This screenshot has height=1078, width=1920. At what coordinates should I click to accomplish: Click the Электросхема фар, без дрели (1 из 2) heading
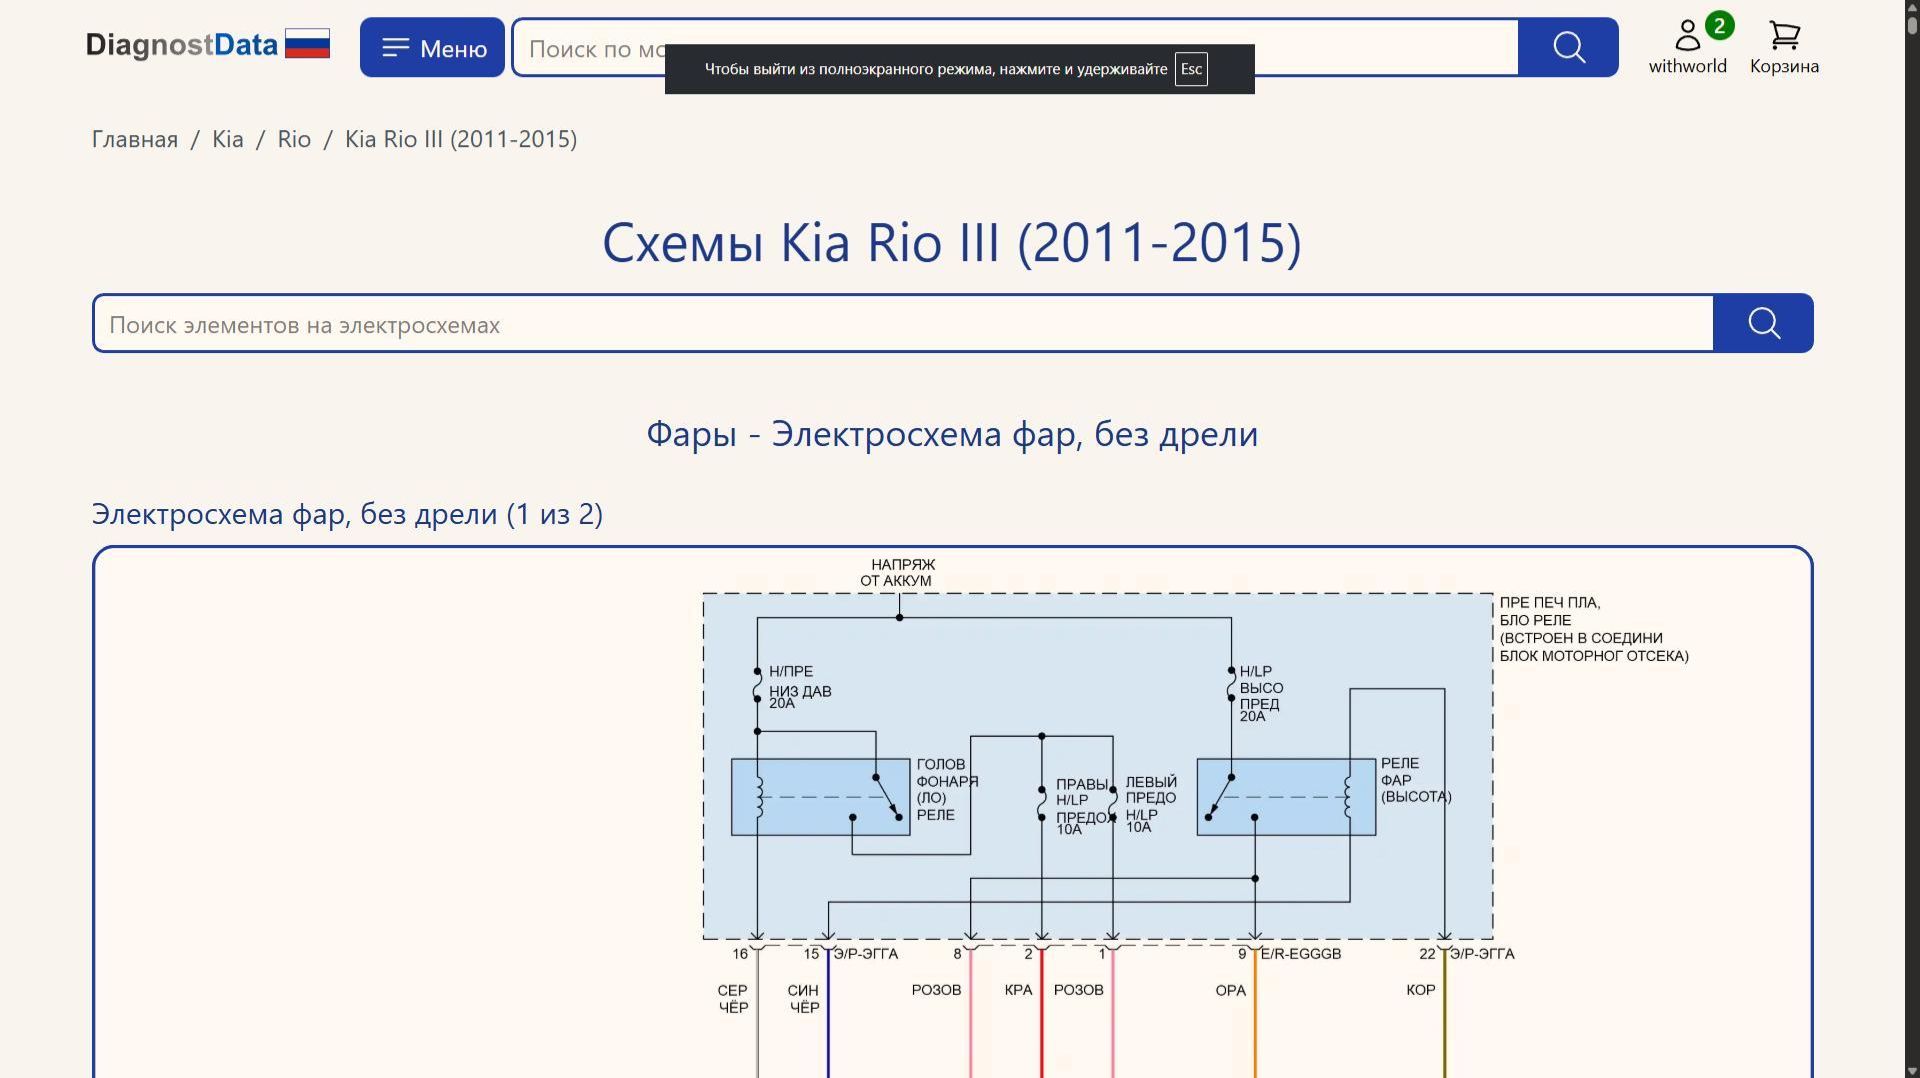coord(347,513)
